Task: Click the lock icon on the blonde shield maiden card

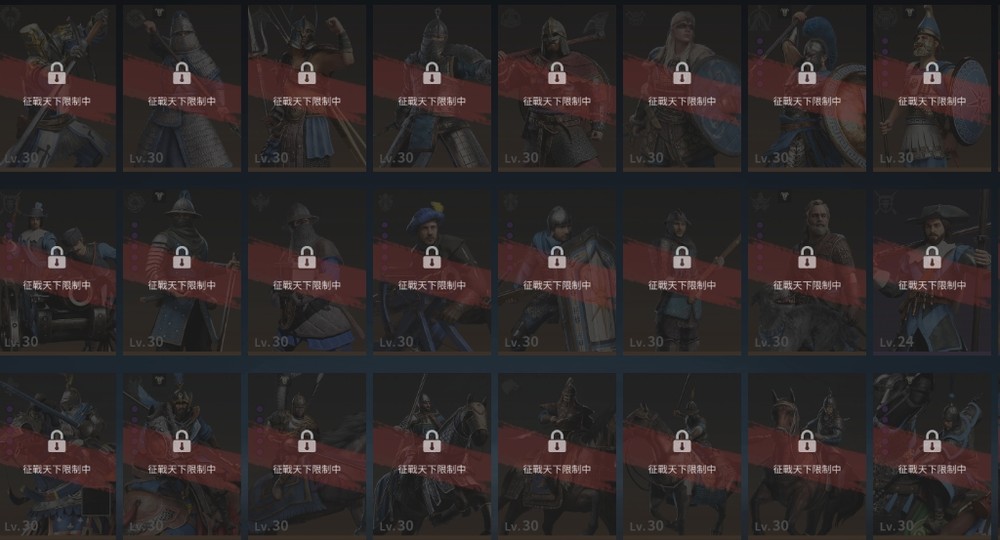Action: (682, 73)
